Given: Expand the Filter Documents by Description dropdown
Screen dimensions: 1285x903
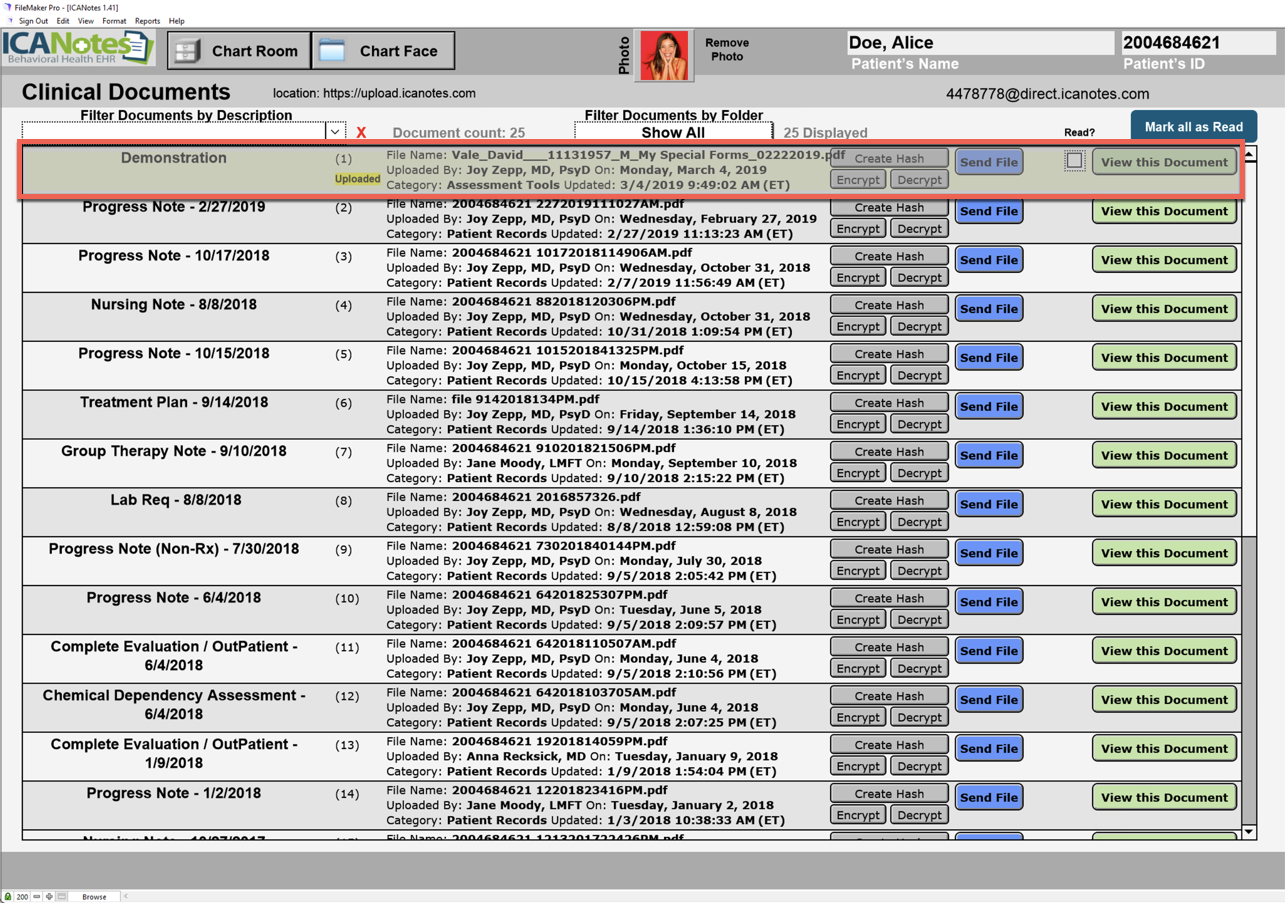Looking at the screenshot, I should [x=335, y=132].
